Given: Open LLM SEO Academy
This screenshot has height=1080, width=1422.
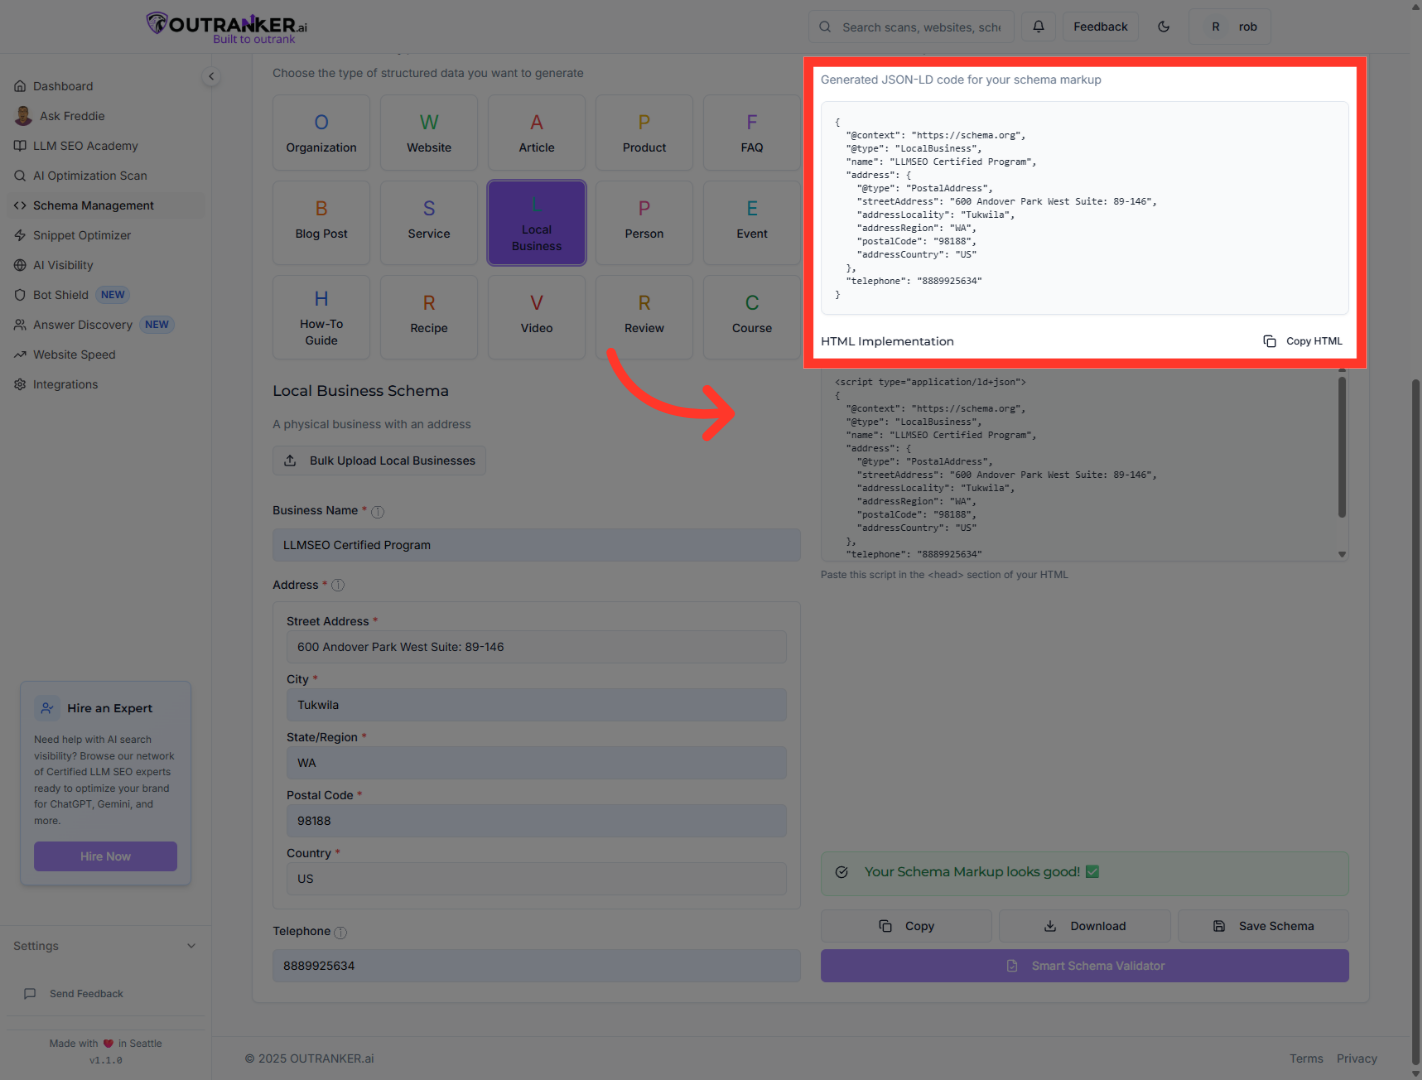Looking at the screenshot, I should [x=85, y=145].
